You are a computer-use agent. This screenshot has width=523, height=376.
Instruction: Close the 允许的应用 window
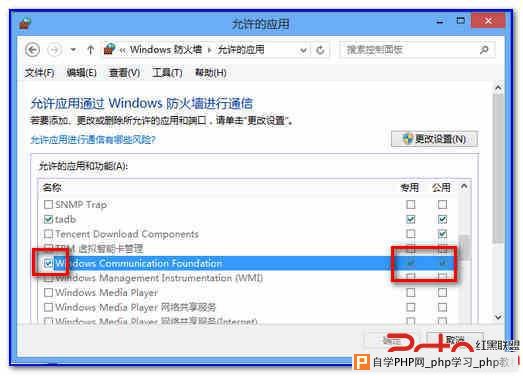(x=488, y=21)
